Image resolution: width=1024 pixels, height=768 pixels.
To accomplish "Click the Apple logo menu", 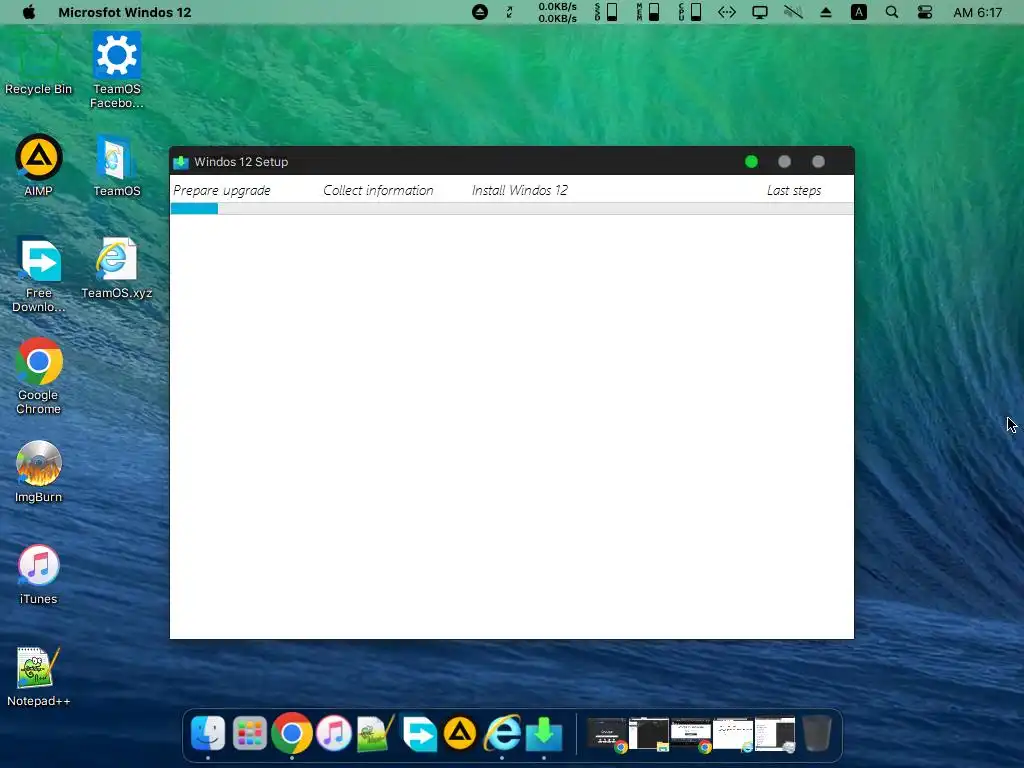I will pos(29,12).
